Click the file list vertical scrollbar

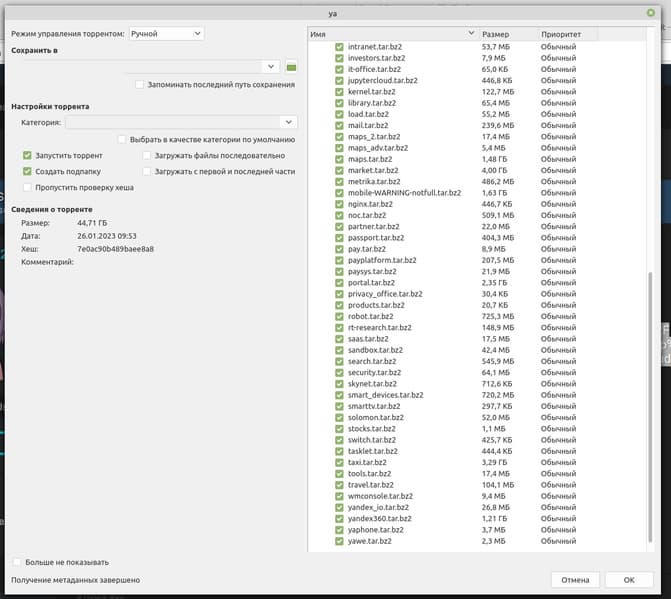(650, 406)
